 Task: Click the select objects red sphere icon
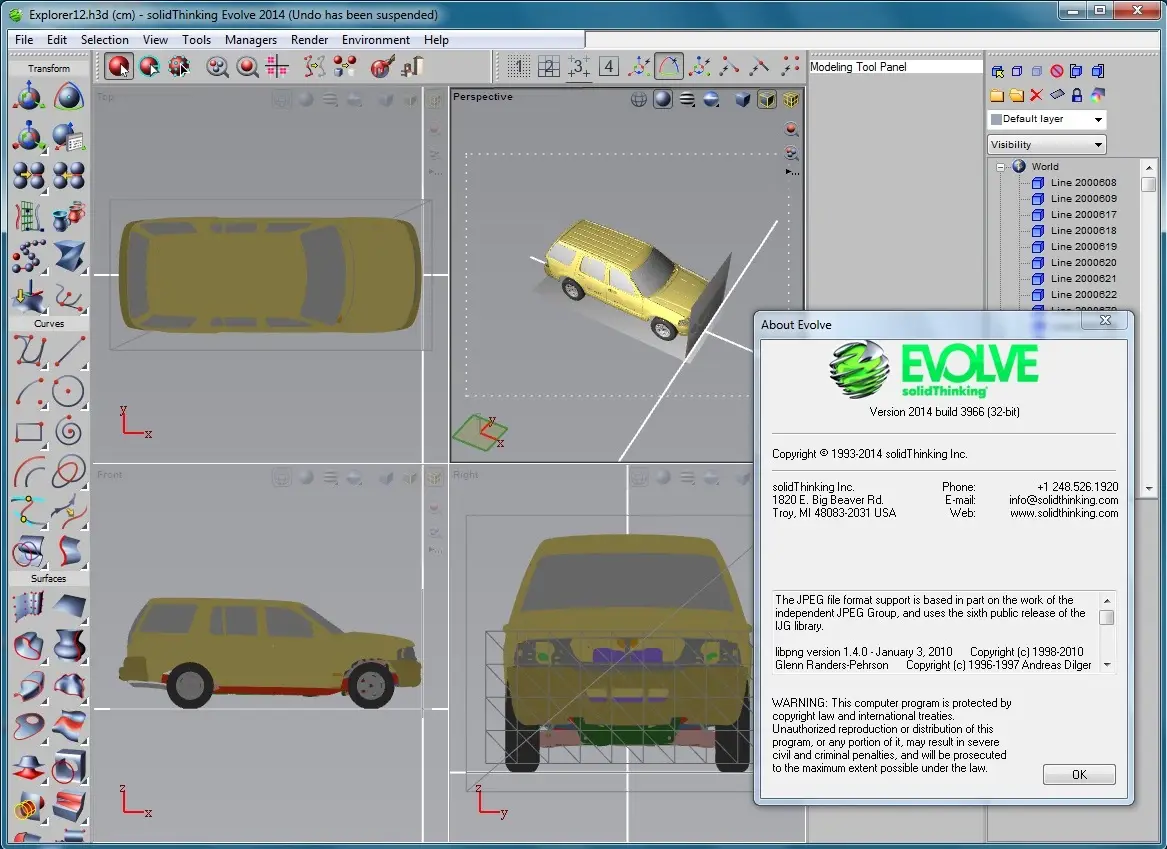tap(119, 67)
